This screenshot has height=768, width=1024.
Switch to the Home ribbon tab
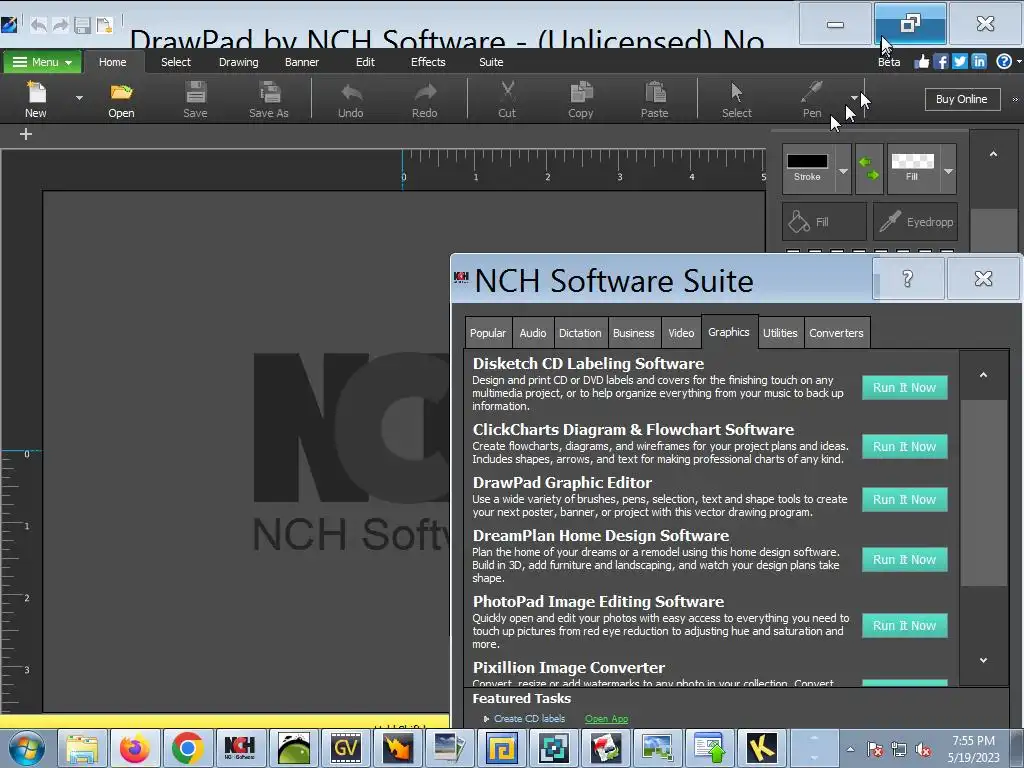(112, 62)
